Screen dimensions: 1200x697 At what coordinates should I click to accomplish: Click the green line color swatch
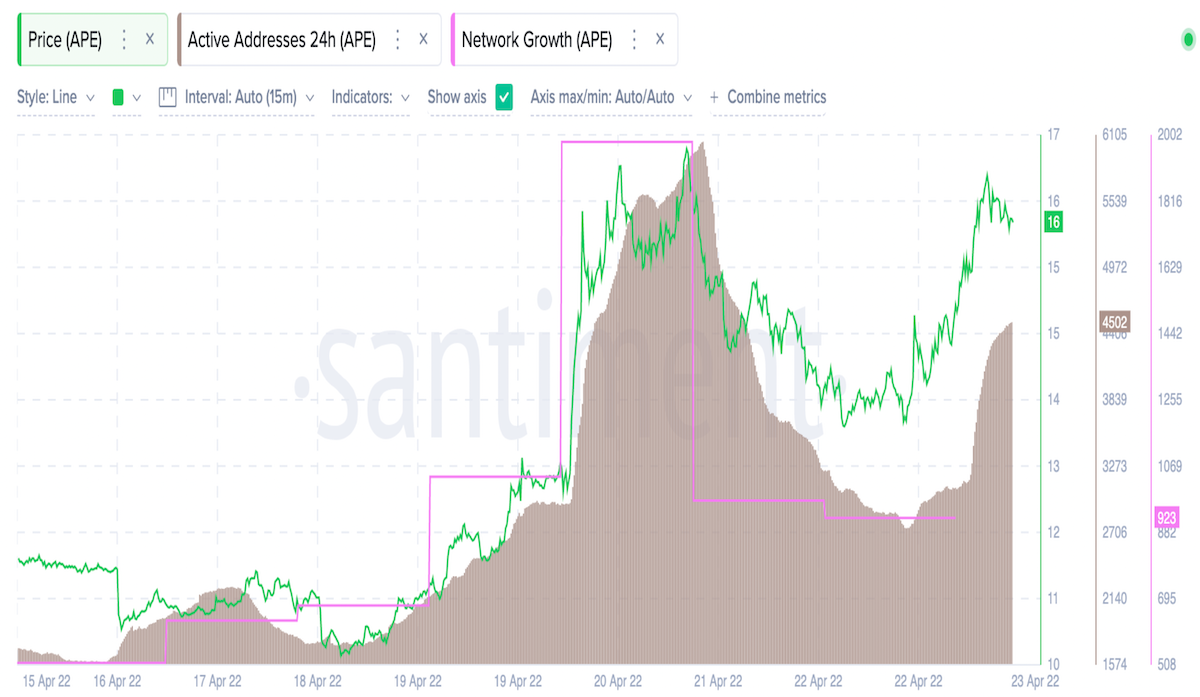coord(120,97)
